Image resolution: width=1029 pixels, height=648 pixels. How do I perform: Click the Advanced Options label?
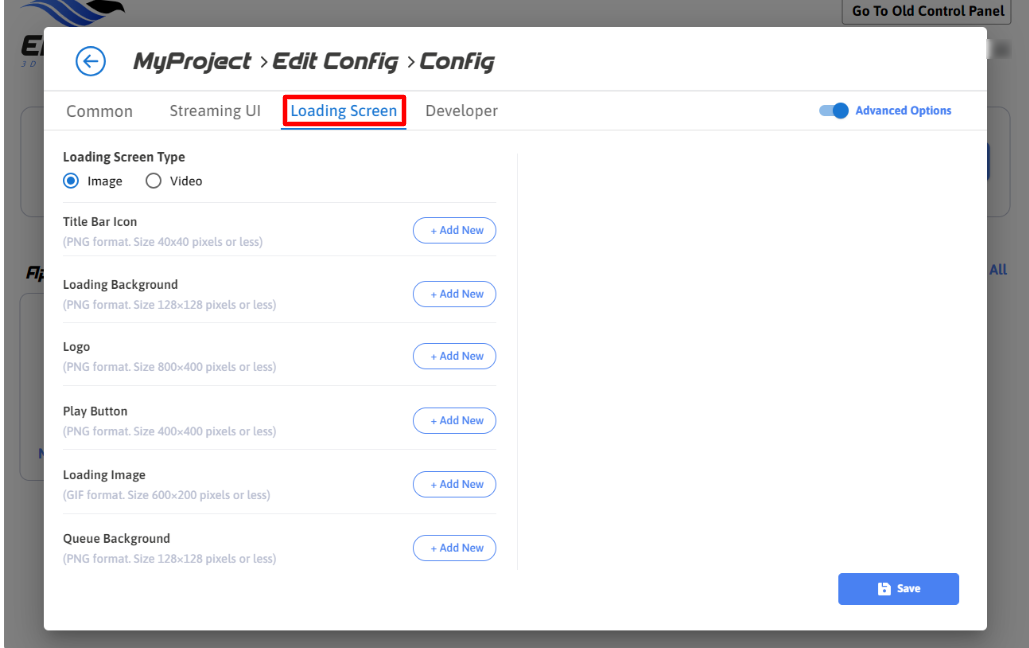pyautogui.click(x=903, y=111)
